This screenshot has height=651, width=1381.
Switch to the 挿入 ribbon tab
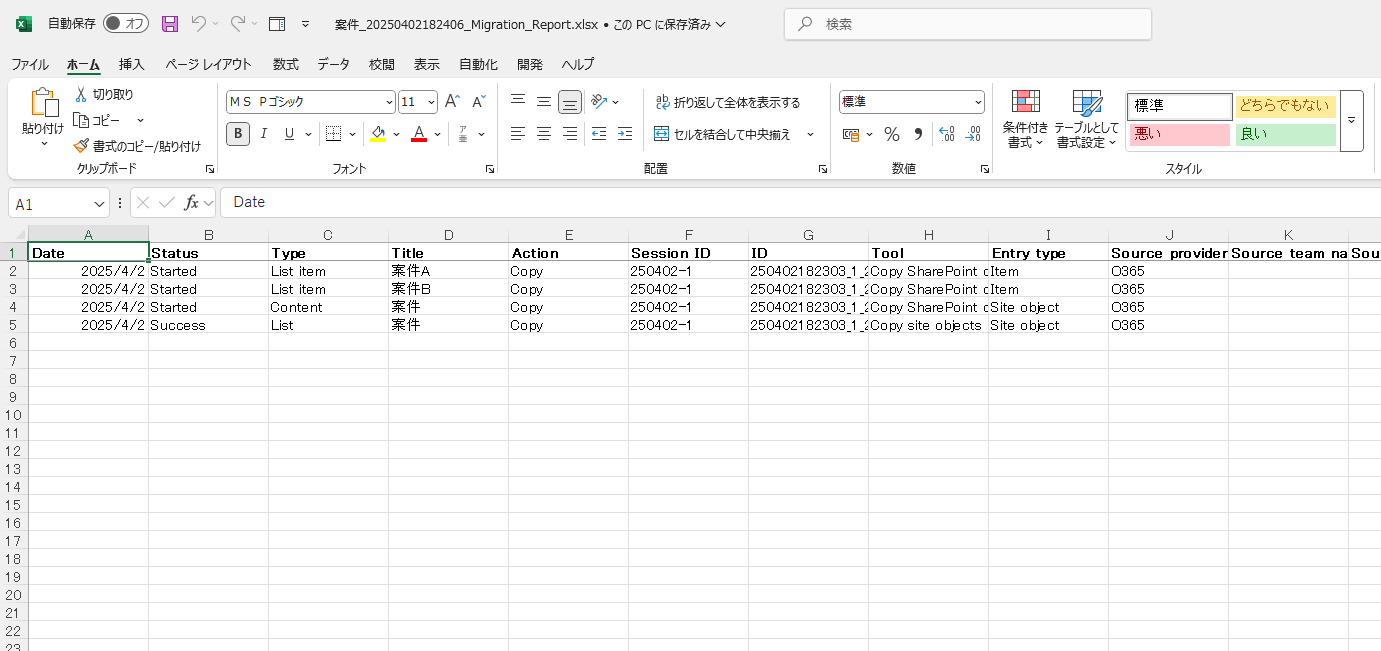pyautogui.click(x=130, y=64)
